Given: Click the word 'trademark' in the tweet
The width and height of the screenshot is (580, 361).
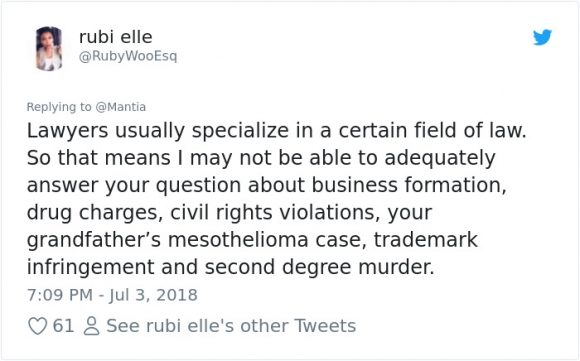Looking at the screenshot, I should (x=426, y=240).
